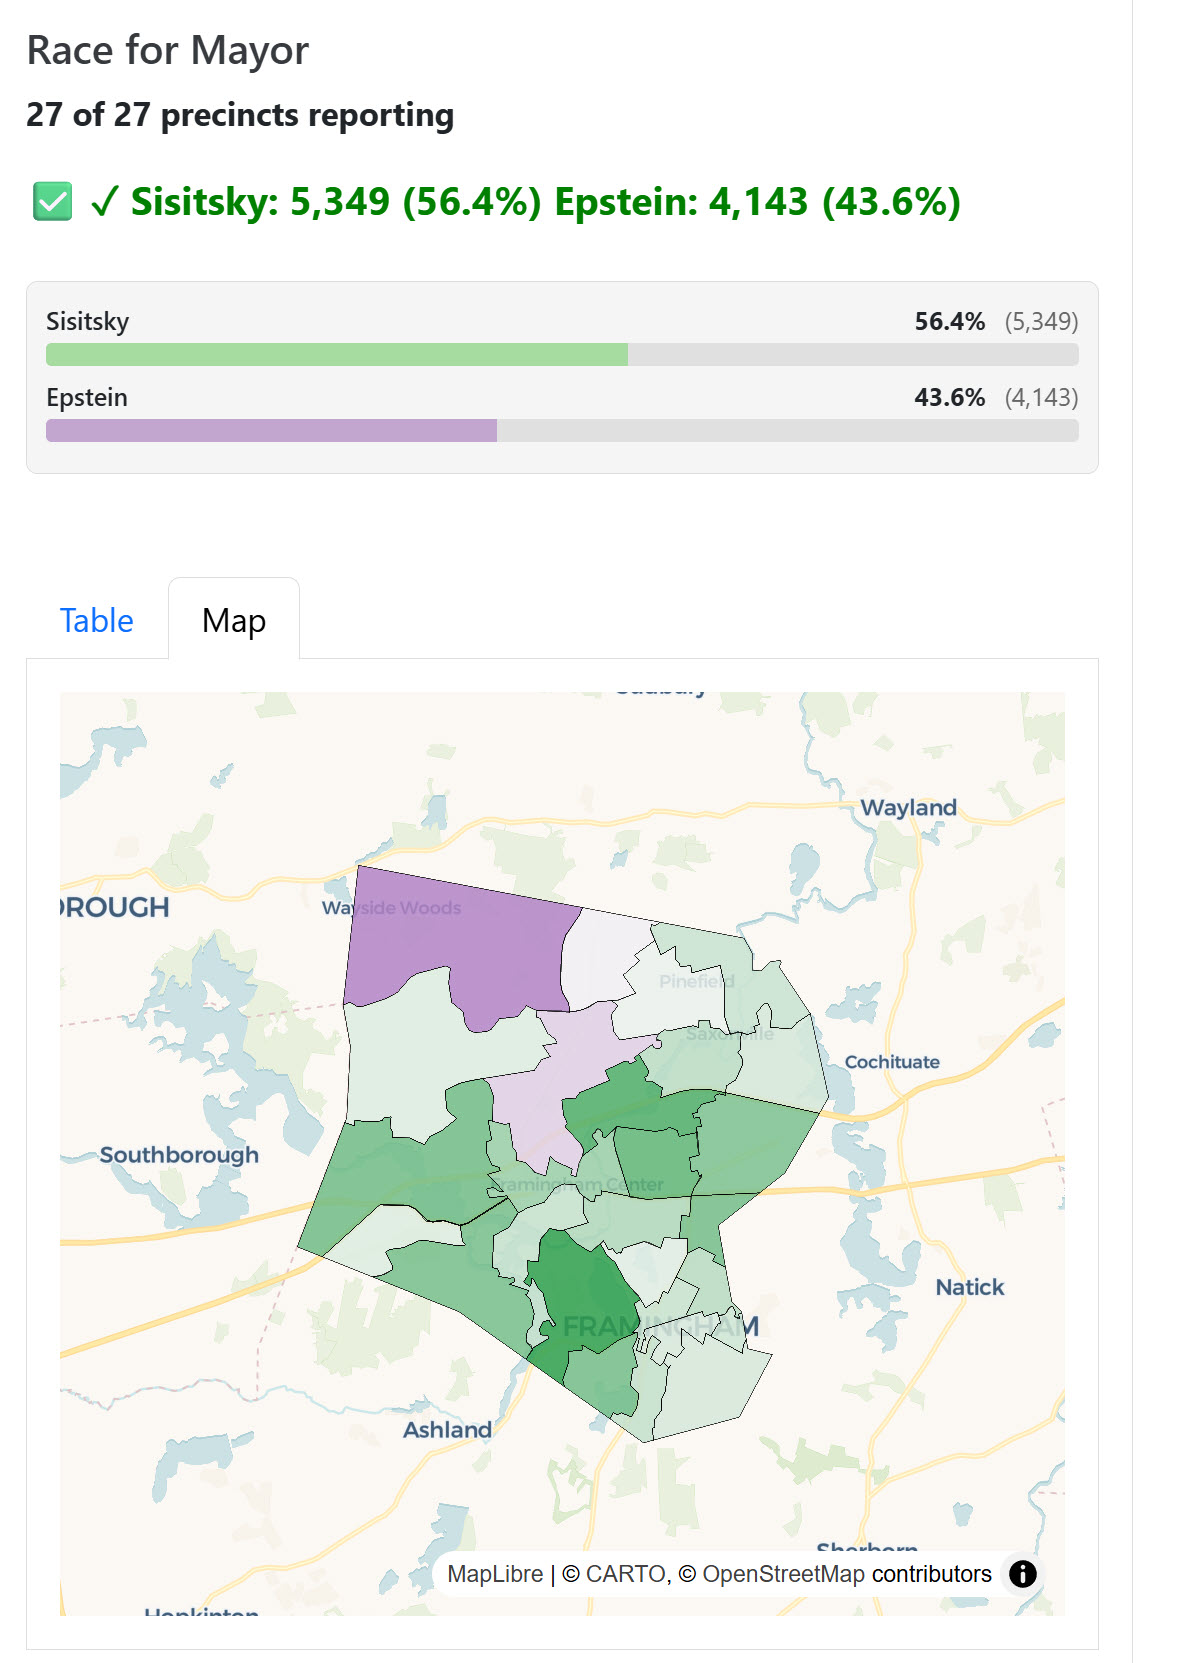Image resolution: width=1179 pixels, height=1663 pixels.
Task: Open the map attribution info icon
Action: point(1022,1574)
